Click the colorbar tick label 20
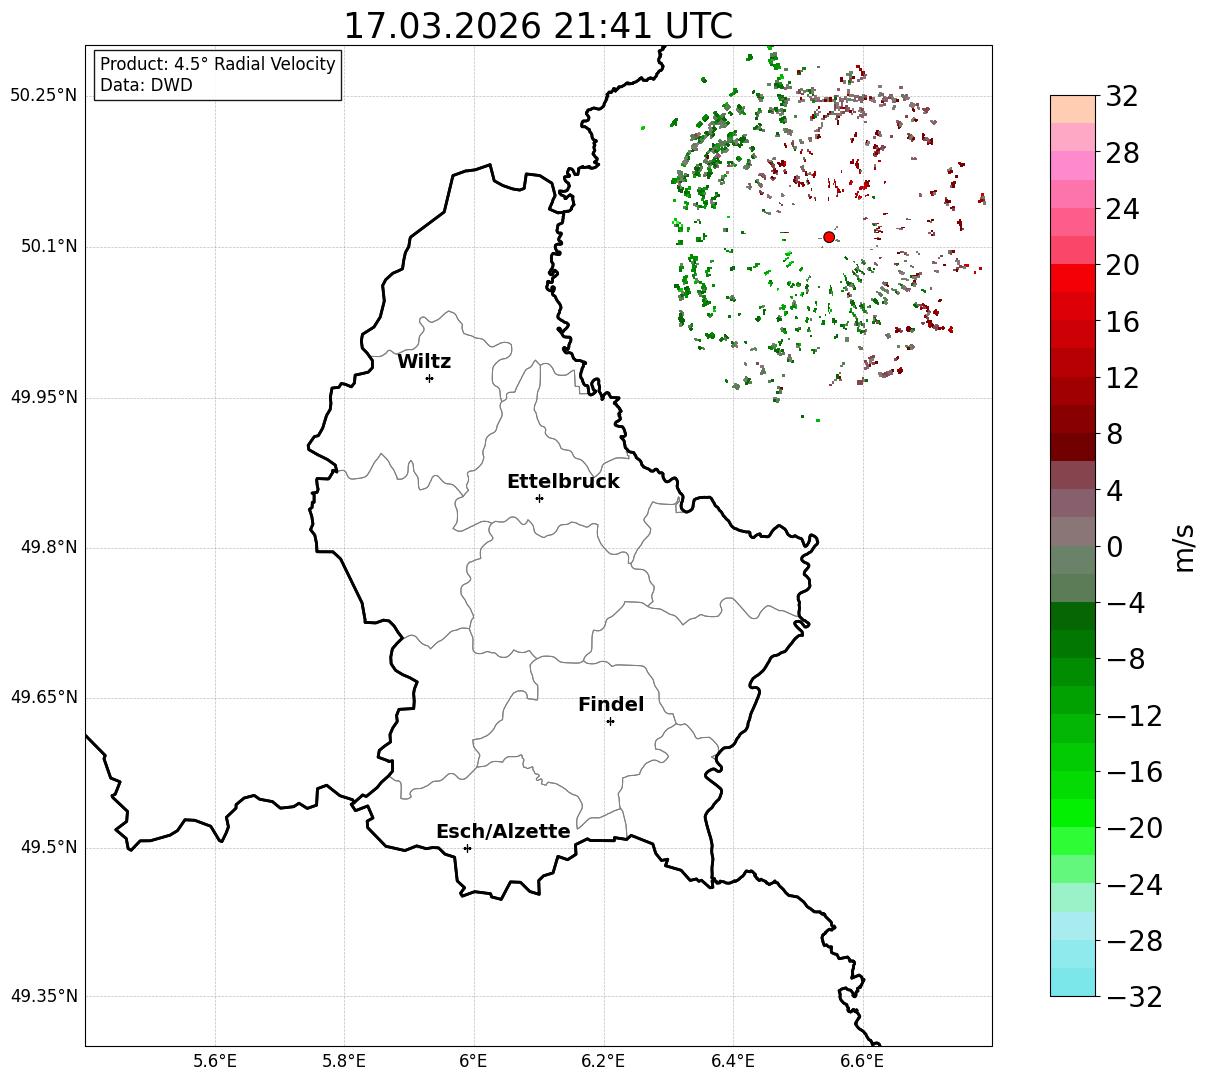Image resolution: width=1207 pixels, height=1081 pixels. [1122, 266]
